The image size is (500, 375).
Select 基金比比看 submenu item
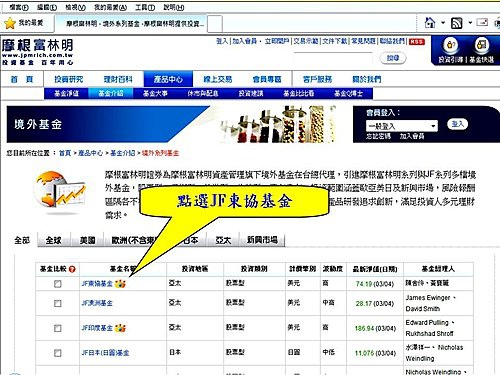299,94
